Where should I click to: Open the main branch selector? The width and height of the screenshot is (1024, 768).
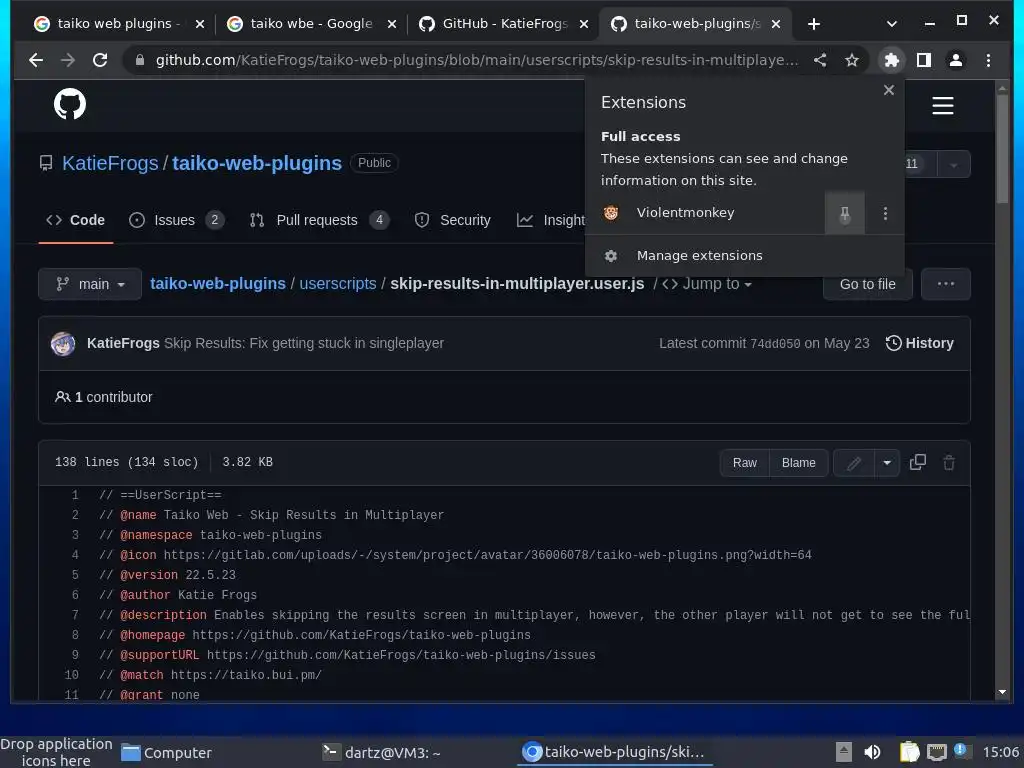90,284
